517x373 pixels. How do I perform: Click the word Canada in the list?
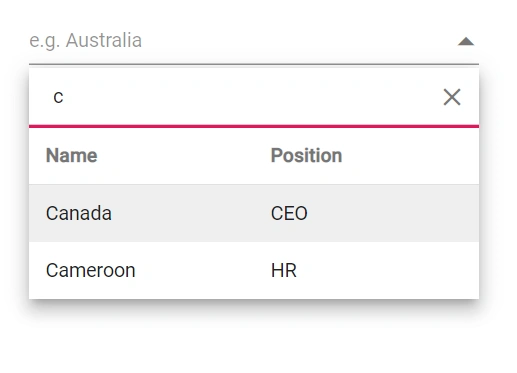click(x=79, y=213)
